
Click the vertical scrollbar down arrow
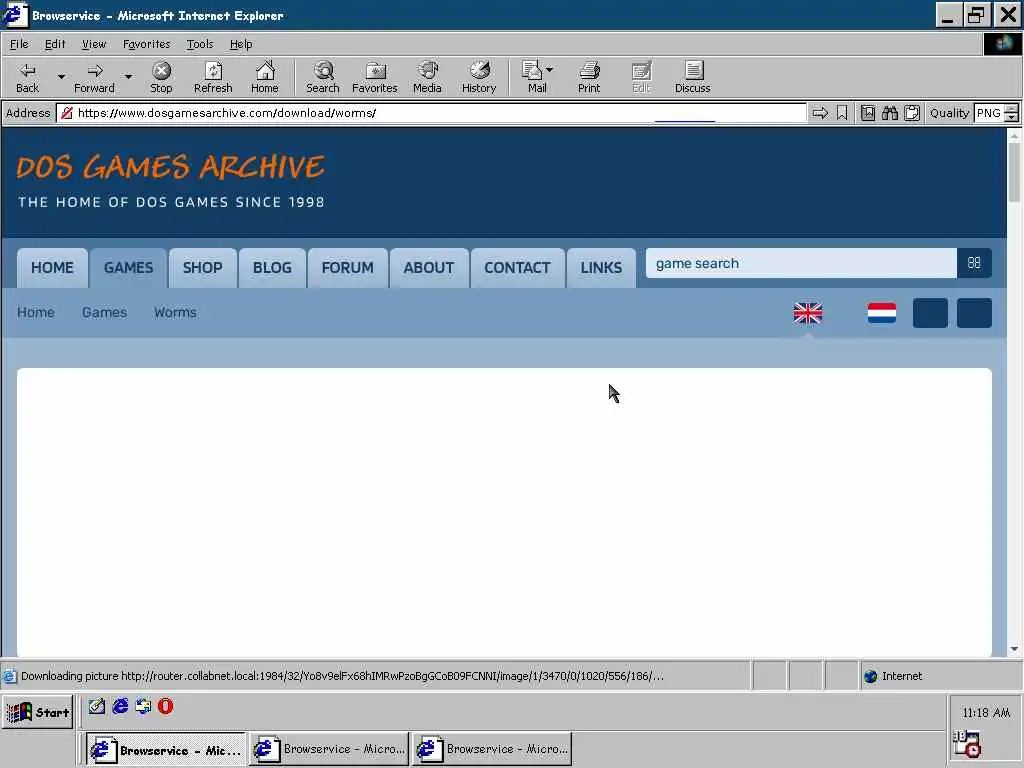[1014, 649]
